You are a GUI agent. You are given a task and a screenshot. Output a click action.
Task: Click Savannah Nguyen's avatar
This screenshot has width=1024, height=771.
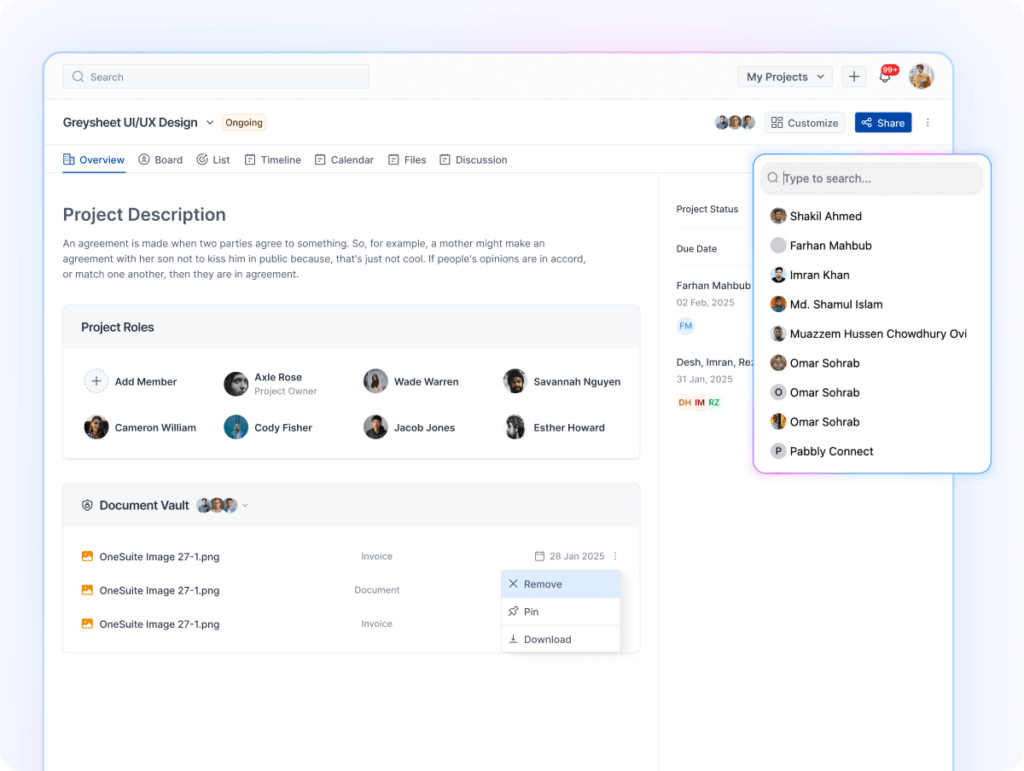[515, 381]
